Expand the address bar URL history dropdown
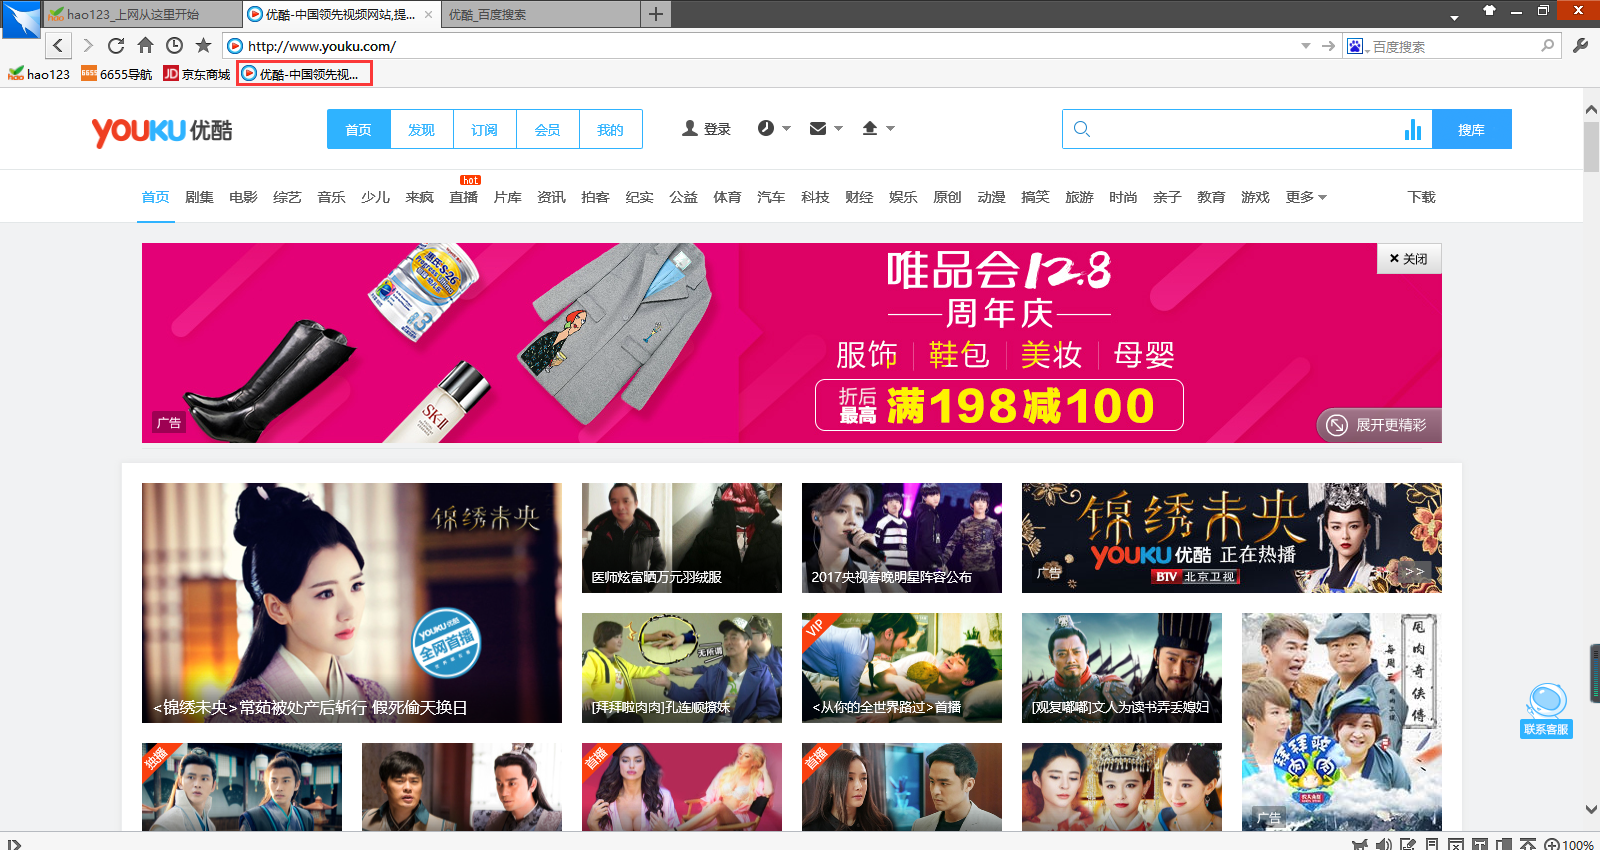Screen dimensions: 1600x850 pyautogui.click(x=1305, y=46)
